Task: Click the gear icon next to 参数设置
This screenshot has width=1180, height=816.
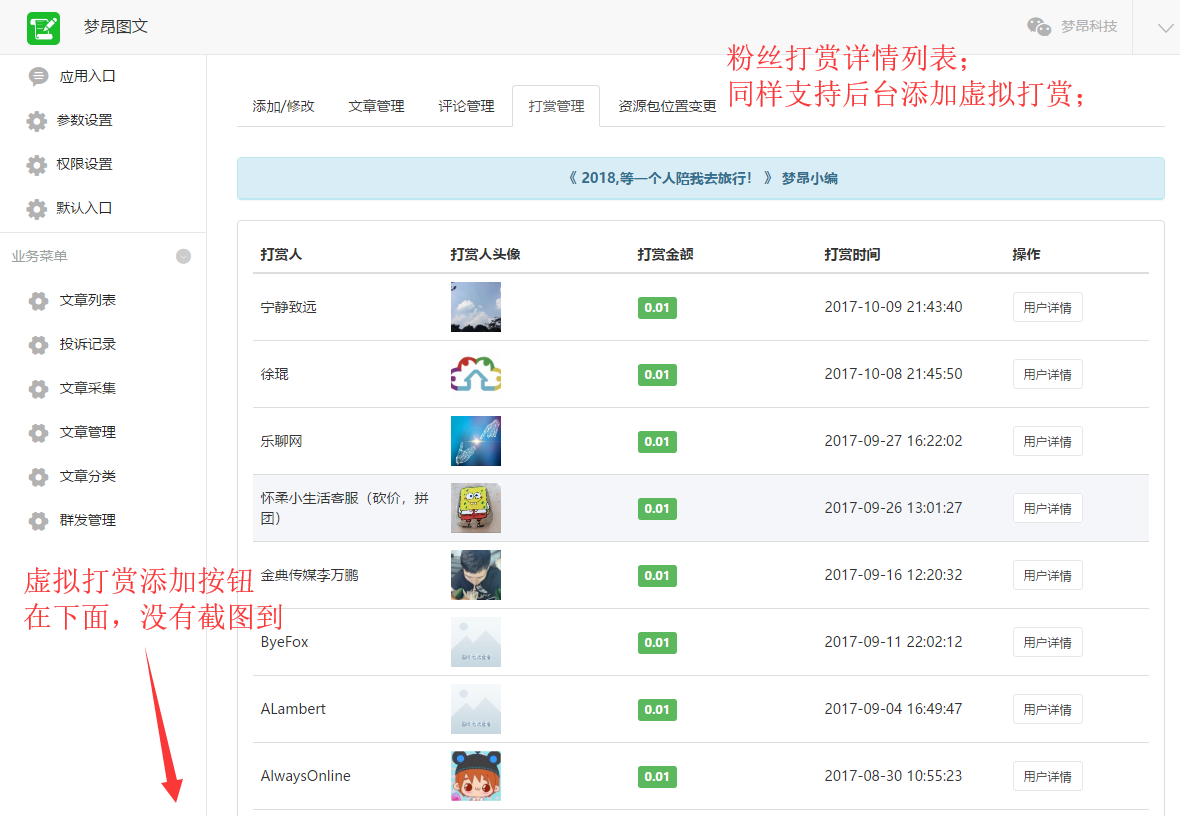Action: click(36, 120)
